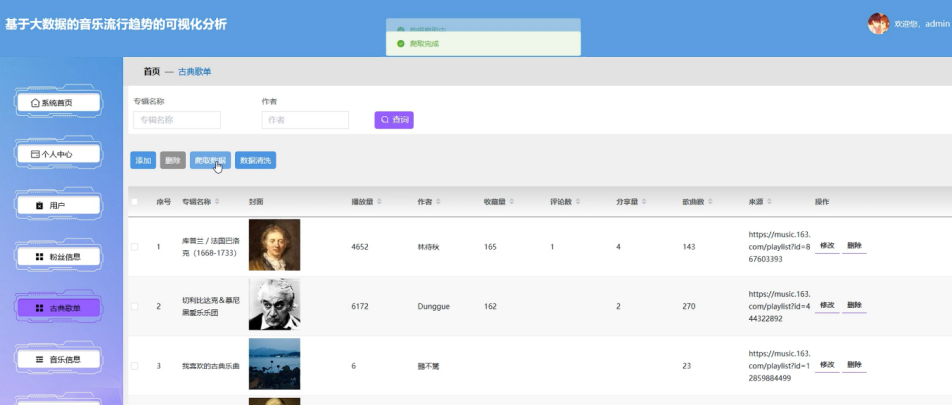
Task: Click album name 库普兰 / 法国巴洛克
Action: [211, 247]
